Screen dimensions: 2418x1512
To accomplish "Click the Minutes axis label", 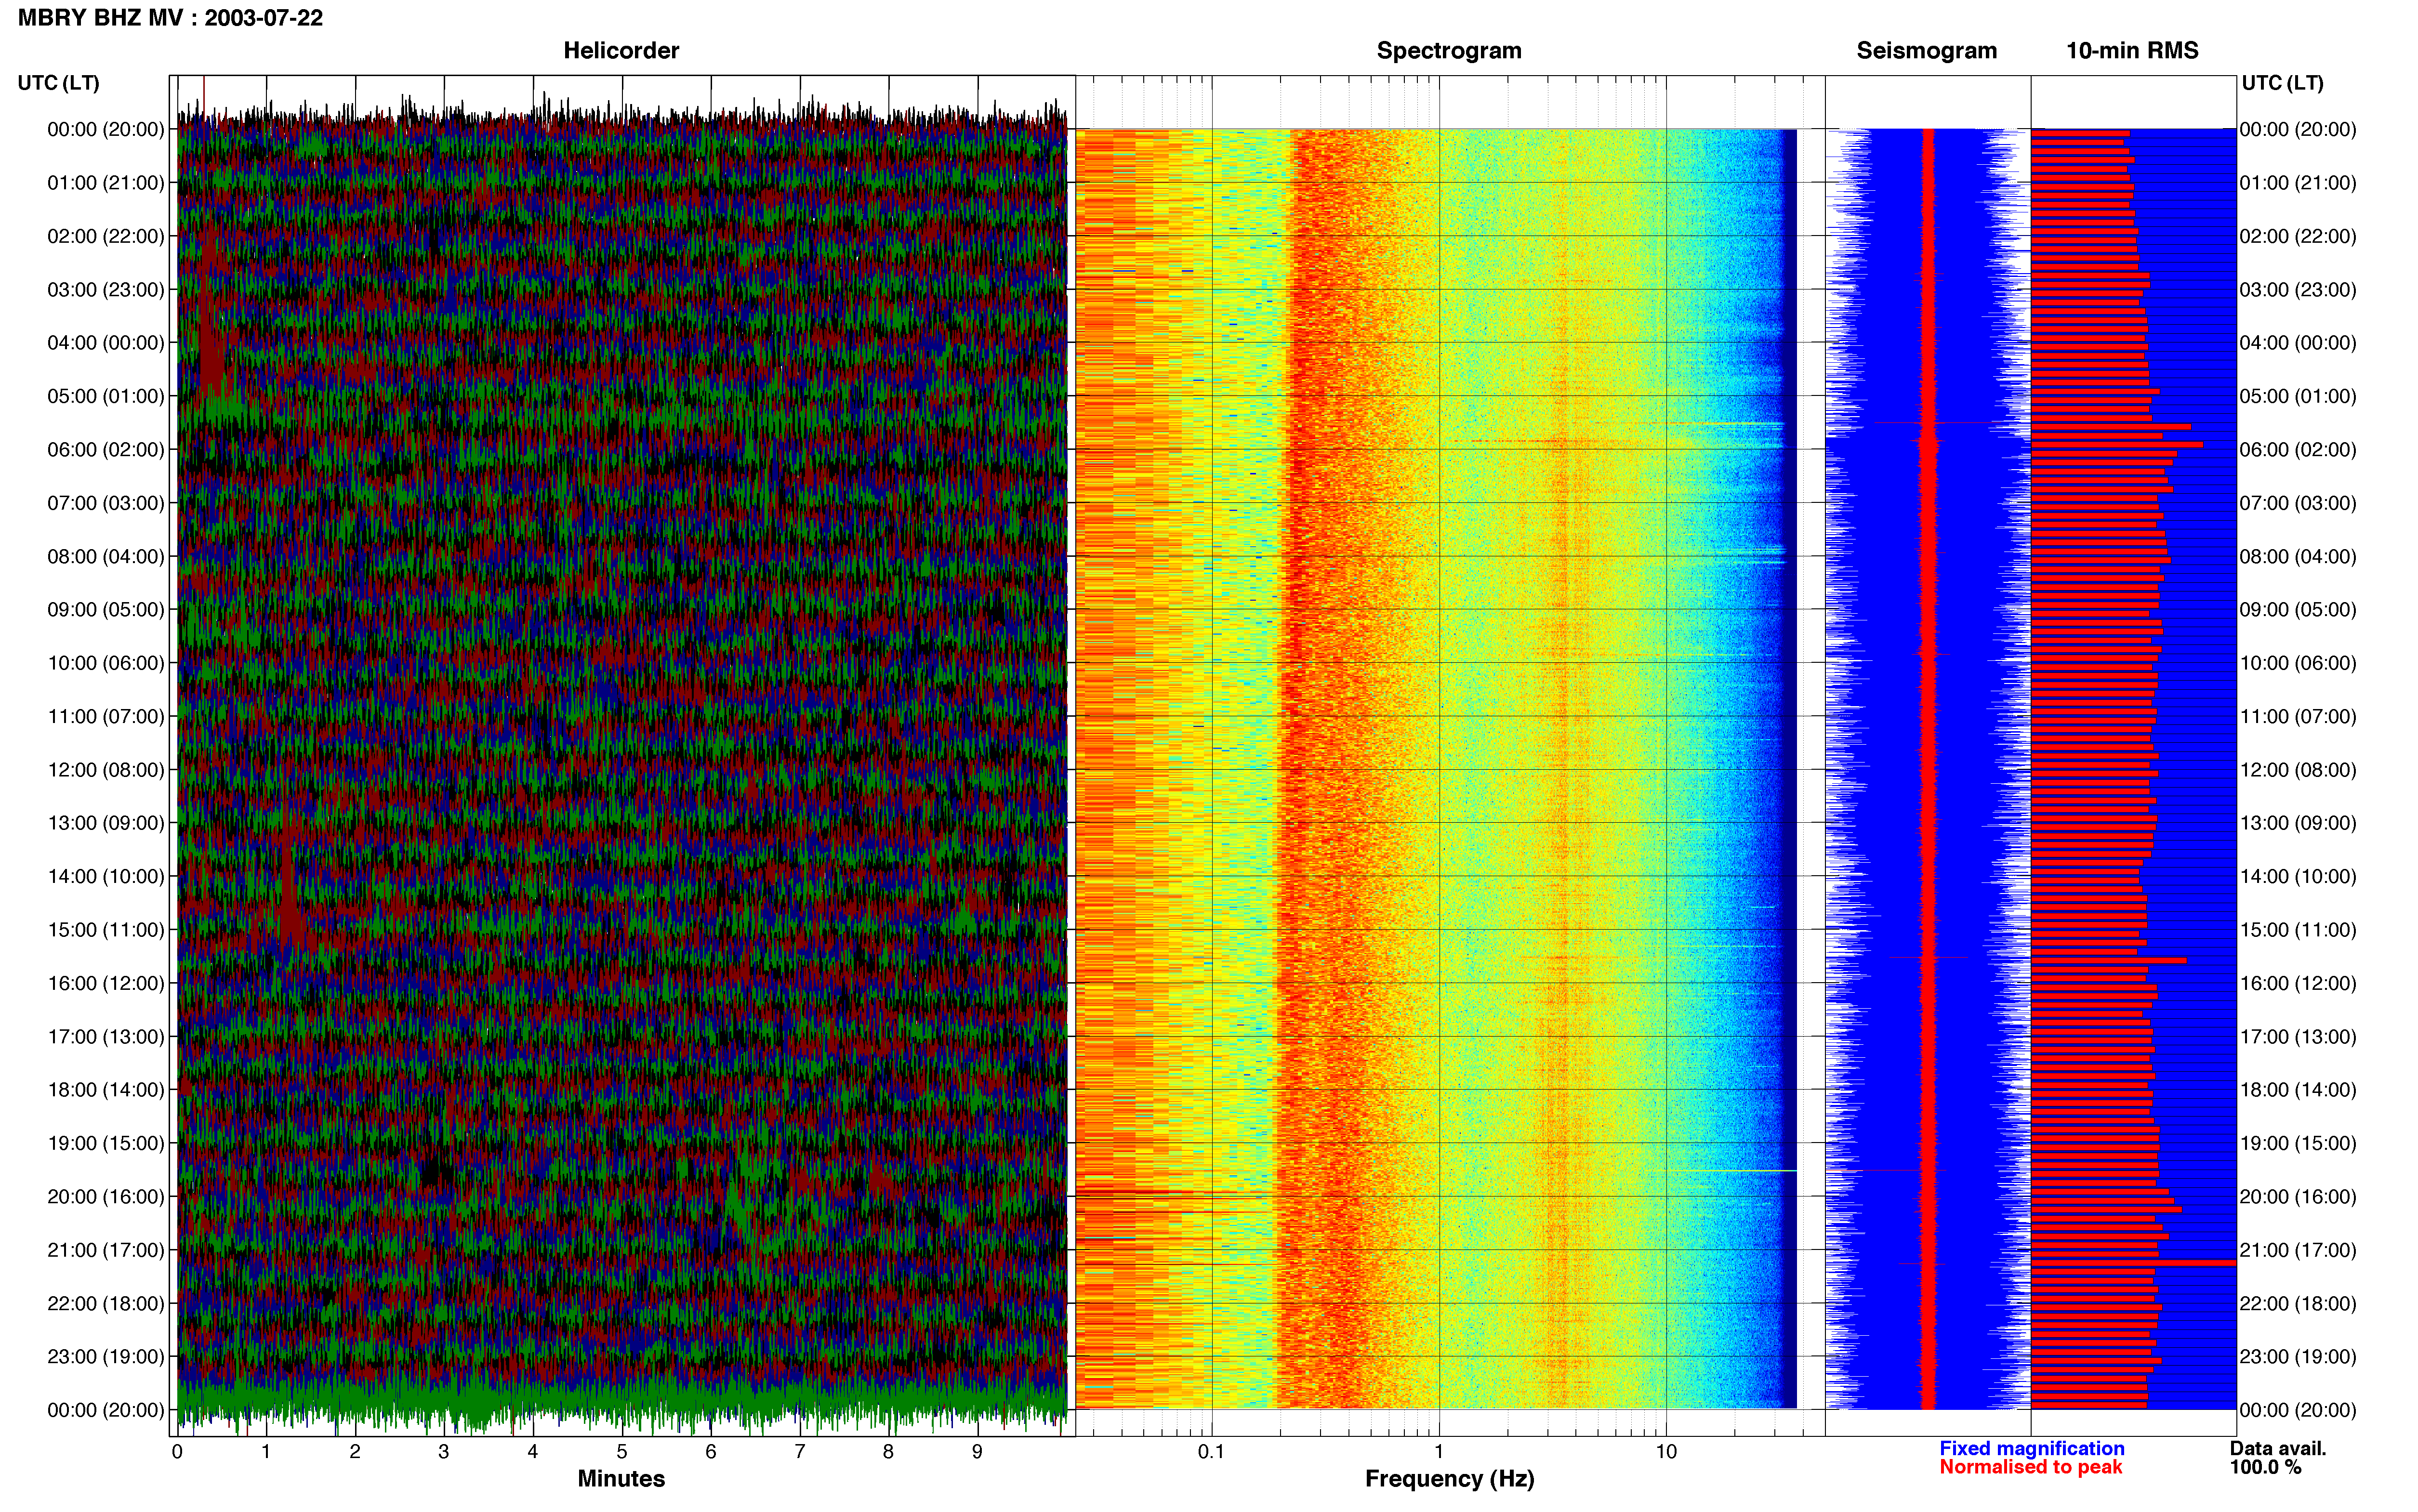I will [621, 1479].
